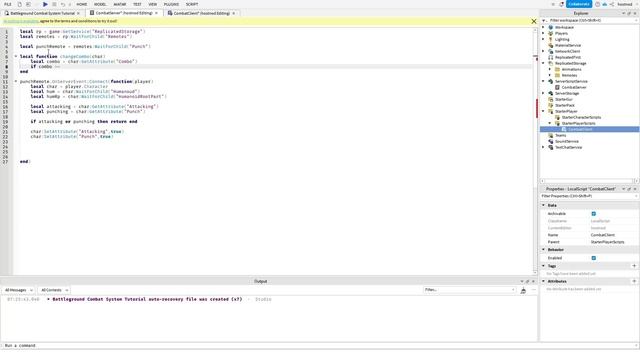Click the icon right of New file
Image resolution: width=640 pixels, height=360 pixels.
point(28,4)
